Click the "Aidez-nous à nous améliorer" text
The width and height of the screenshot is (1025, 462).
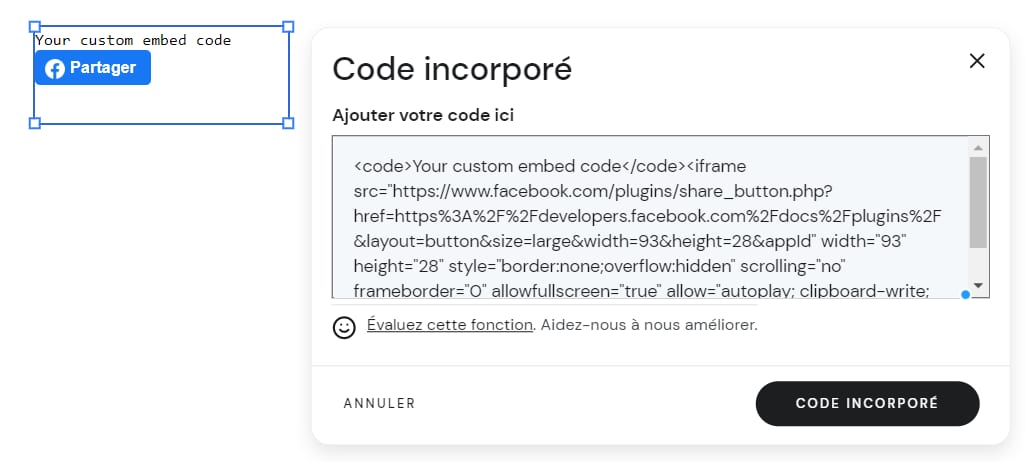coord(649,325)
